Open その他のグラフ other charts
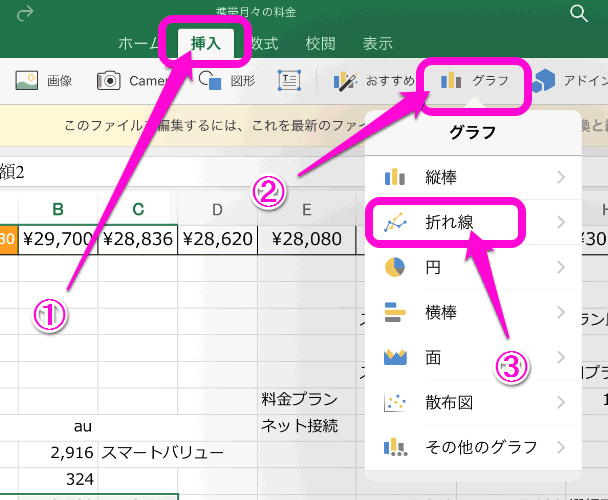Viewport: 608px width, 500px height. click(472, 447)
